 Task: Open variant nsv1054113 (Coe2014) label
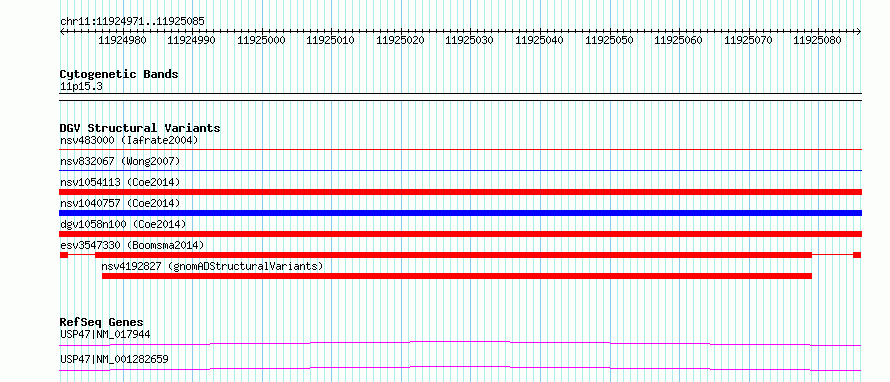coord(120,182)
